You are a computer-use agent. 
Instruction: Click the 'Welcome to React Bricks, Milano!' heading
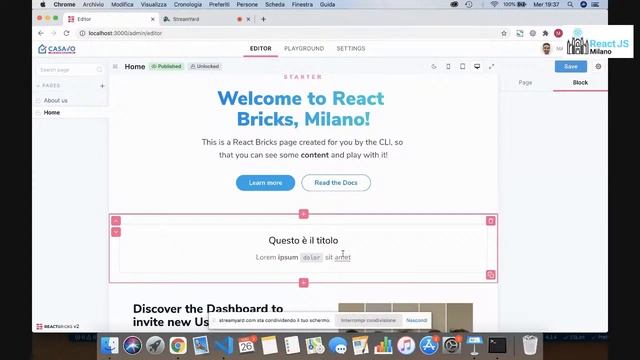(301, 109)
